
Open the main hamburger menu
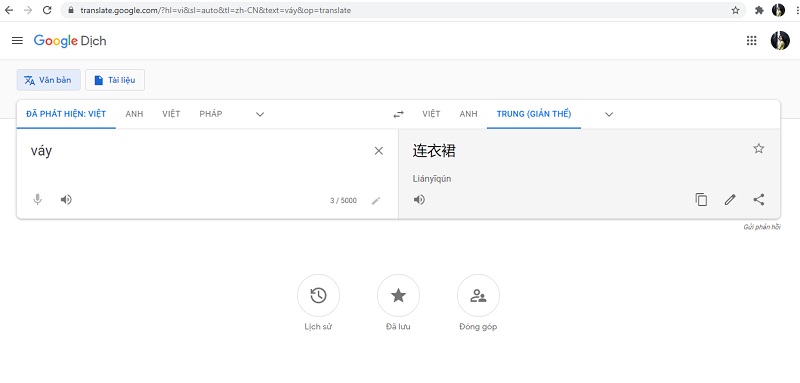[17, 41]
